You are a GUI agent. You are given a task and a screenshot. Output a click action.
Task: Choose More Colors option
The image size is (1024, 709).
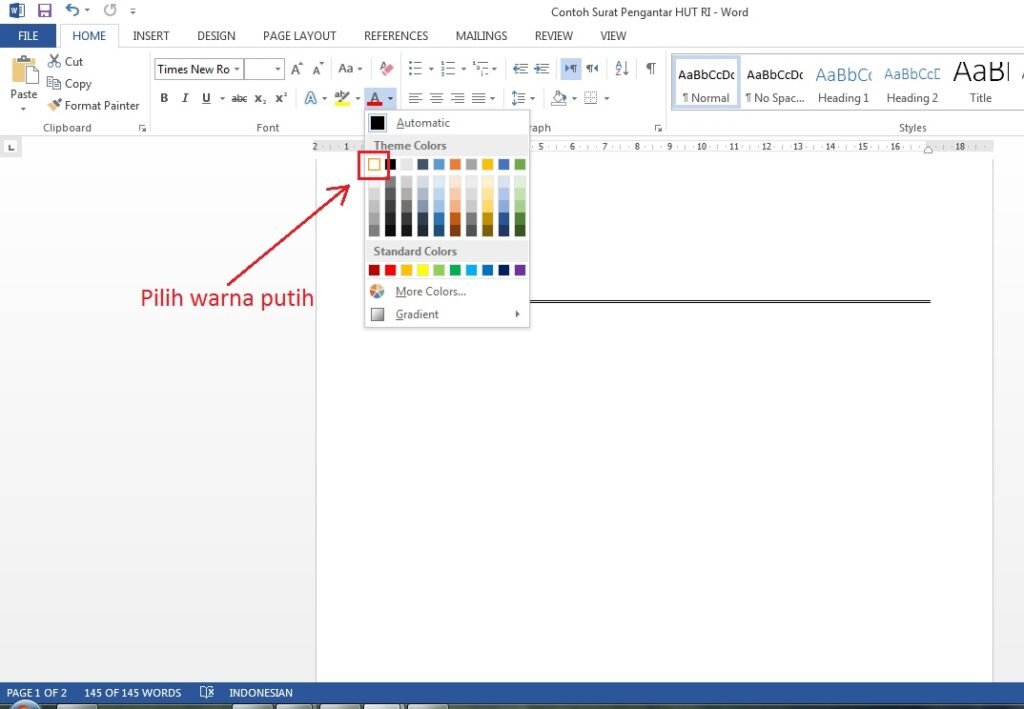tap(430, 292)
